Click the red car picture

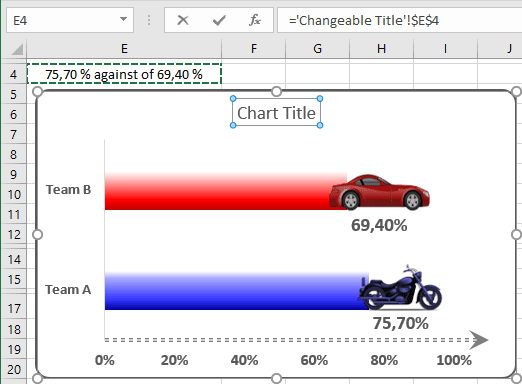379,192
